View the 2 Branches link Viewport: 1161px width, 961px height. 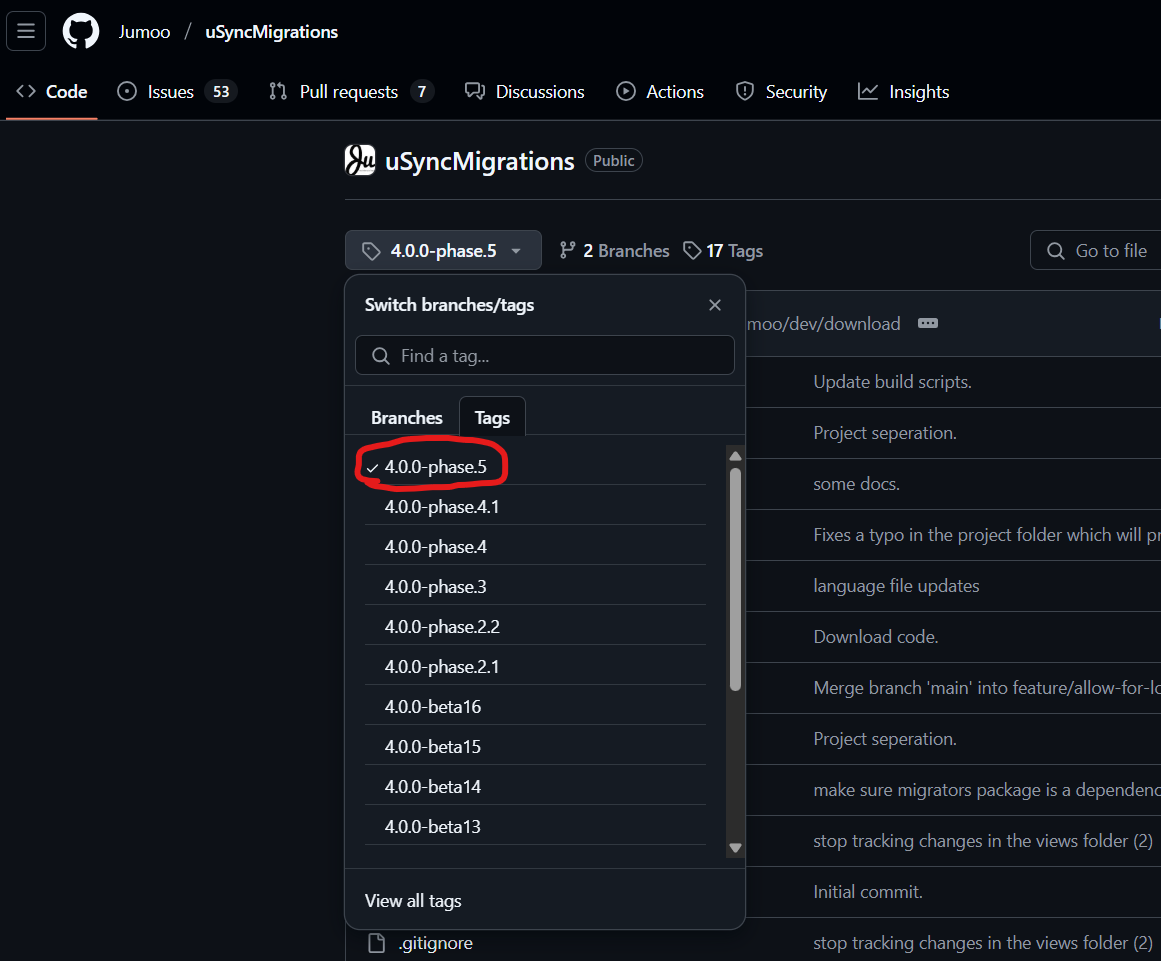click(x=614, y=251)
